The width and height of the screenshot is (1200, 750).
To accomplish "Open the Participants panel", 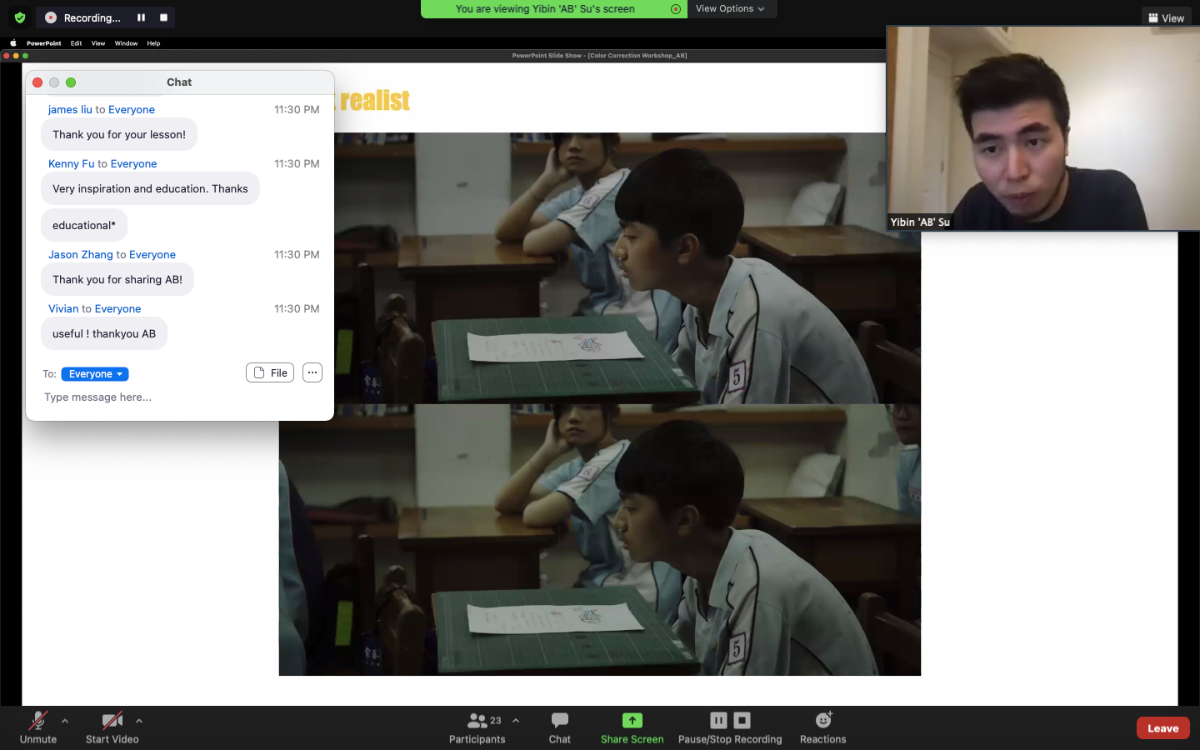I will tap(477, 727).
